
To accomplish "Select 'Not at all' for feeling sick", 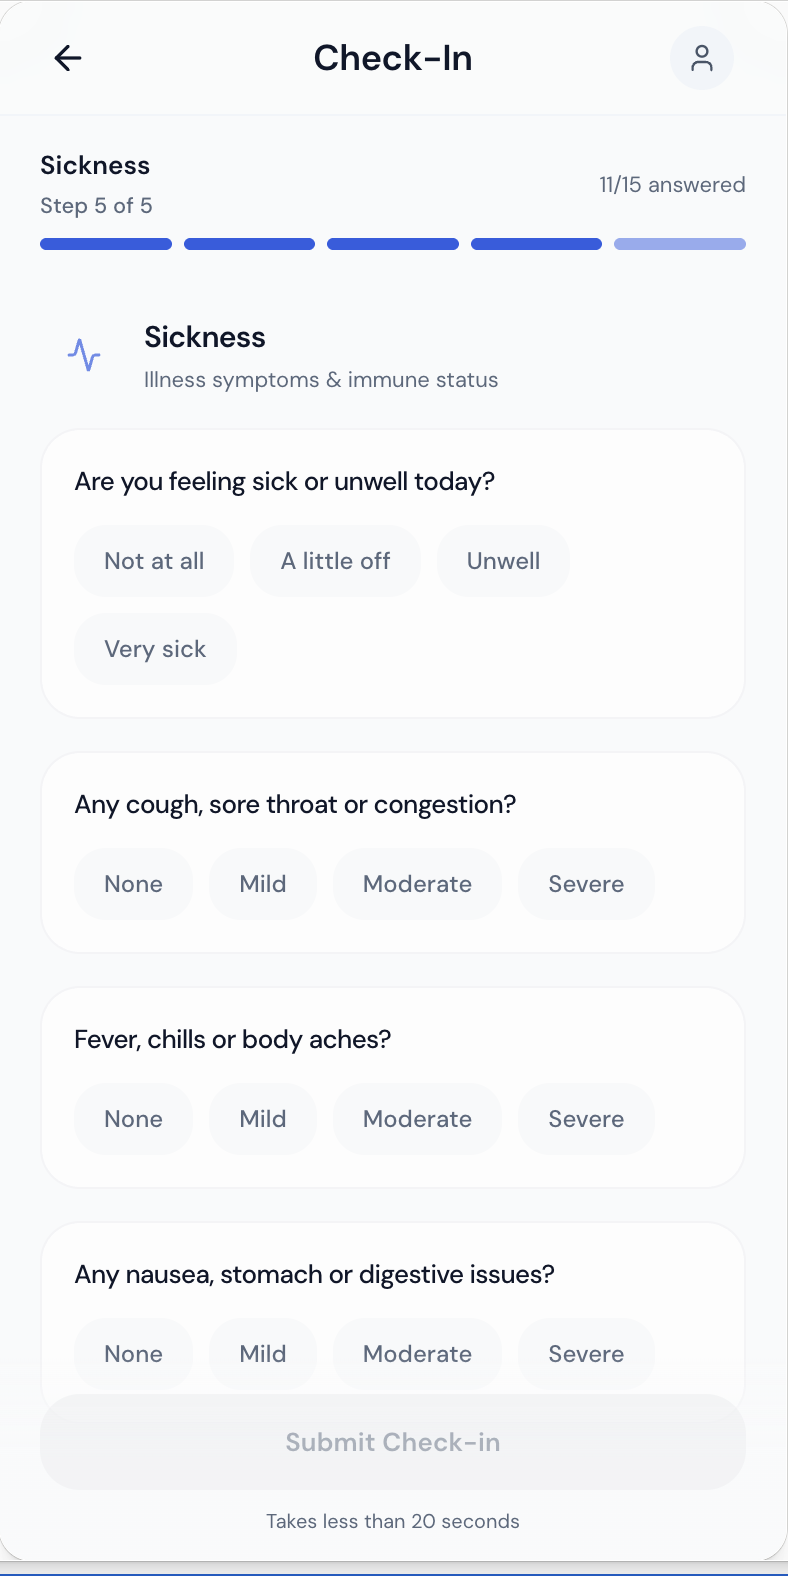I will click(x=154, y=561).
